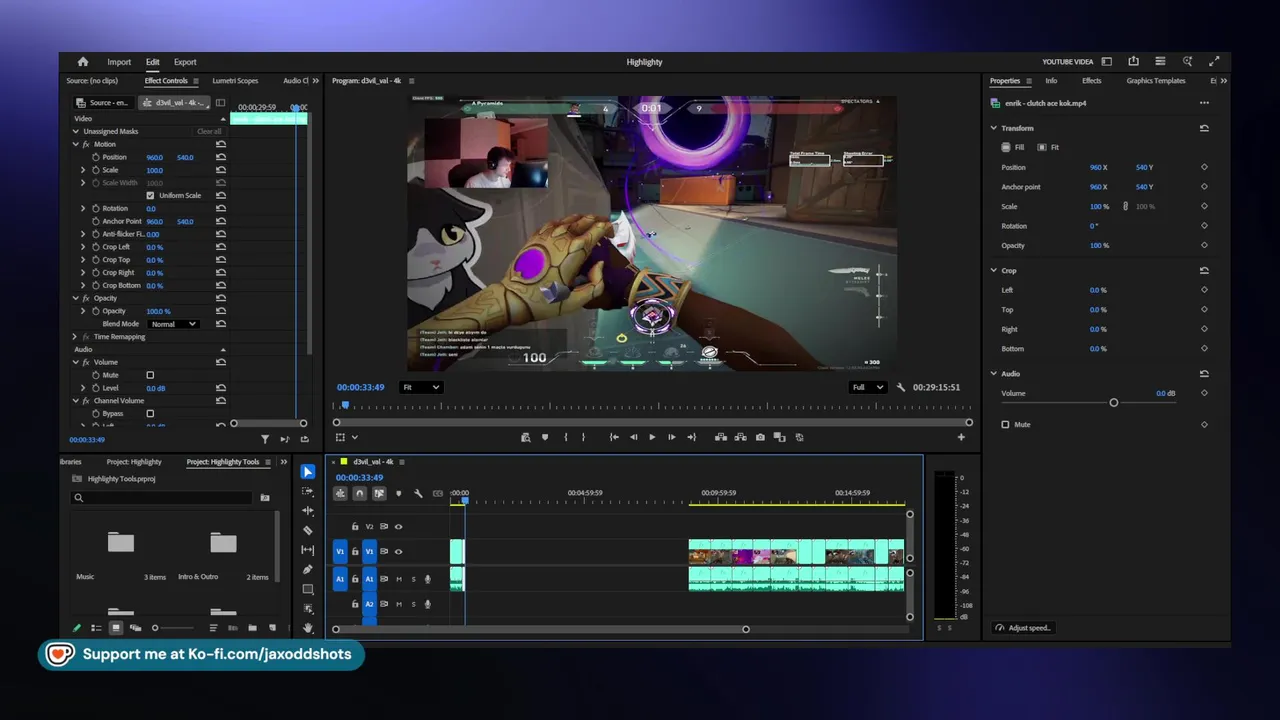Collapse the Motion effect group
1280x720 pixels.
point(75,144)
